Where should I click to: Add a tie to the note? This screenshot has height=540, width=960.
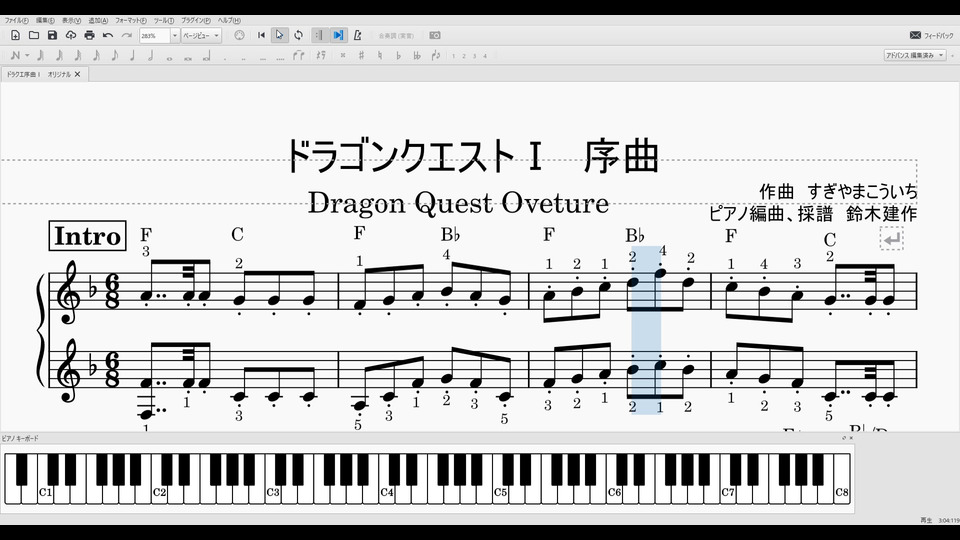pos(299,56)
